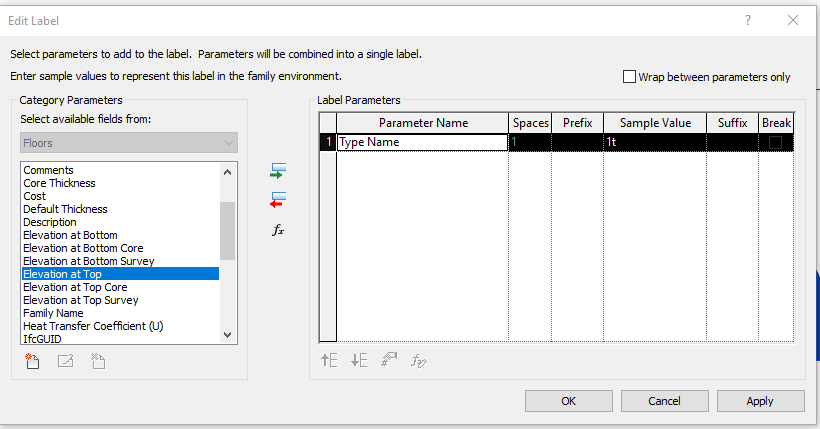Click Sample Value cell showing 1t
This screenshot has width=820, height=429.
pyautogui.click(x=655, y=142)
